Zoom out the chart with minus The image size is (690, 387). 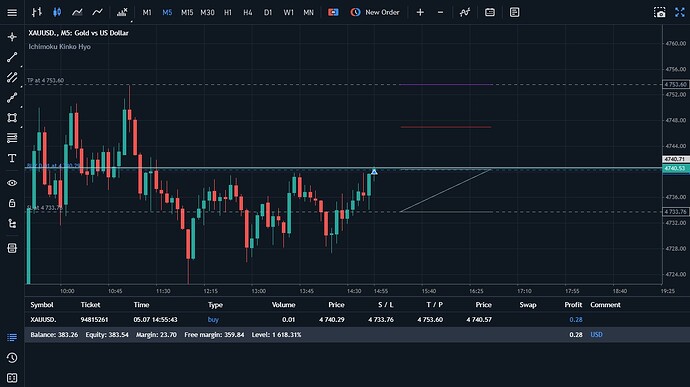440,12
